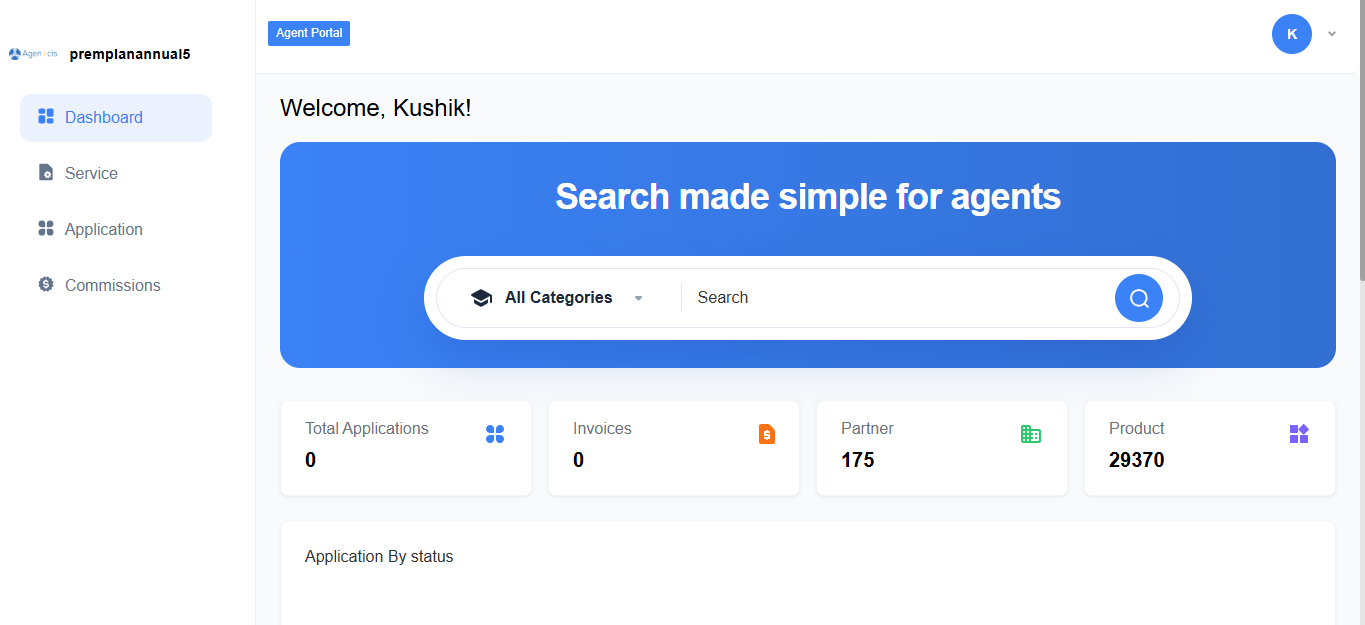The image size is (1365, 625).
Task: Click the Service document icon
Action: coord(46,173)
